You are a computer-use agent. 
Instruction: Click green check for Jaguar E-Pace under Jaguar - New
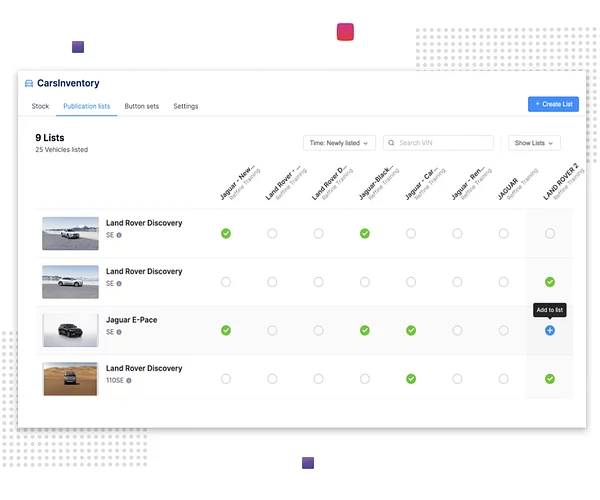click(226, 330)
